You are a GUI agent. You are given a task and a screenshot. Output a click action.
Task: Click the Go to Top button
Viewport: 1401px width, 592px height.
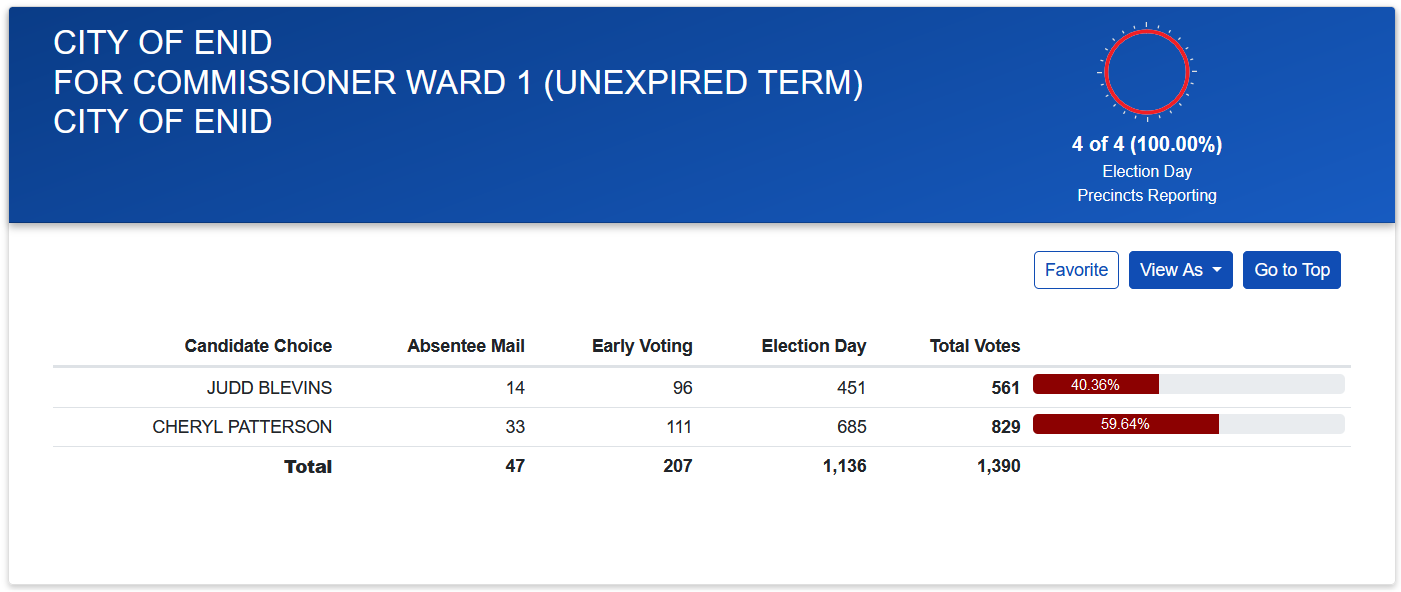point(1291,270)
